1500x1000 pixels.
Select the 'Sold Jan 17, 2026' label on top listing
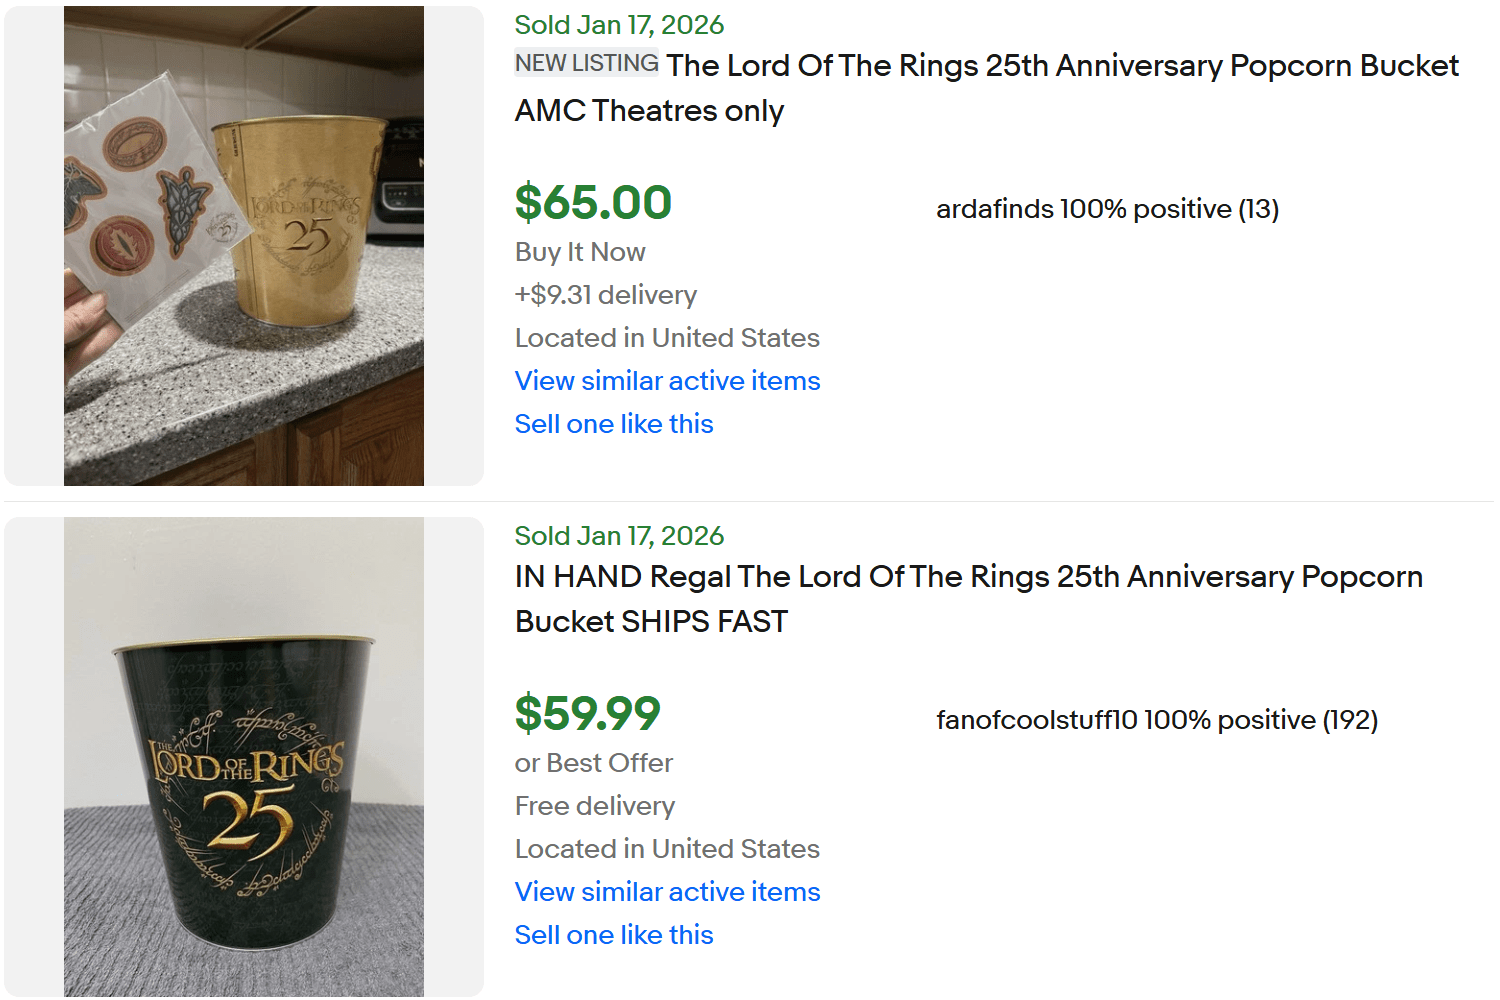pos(618,25)
